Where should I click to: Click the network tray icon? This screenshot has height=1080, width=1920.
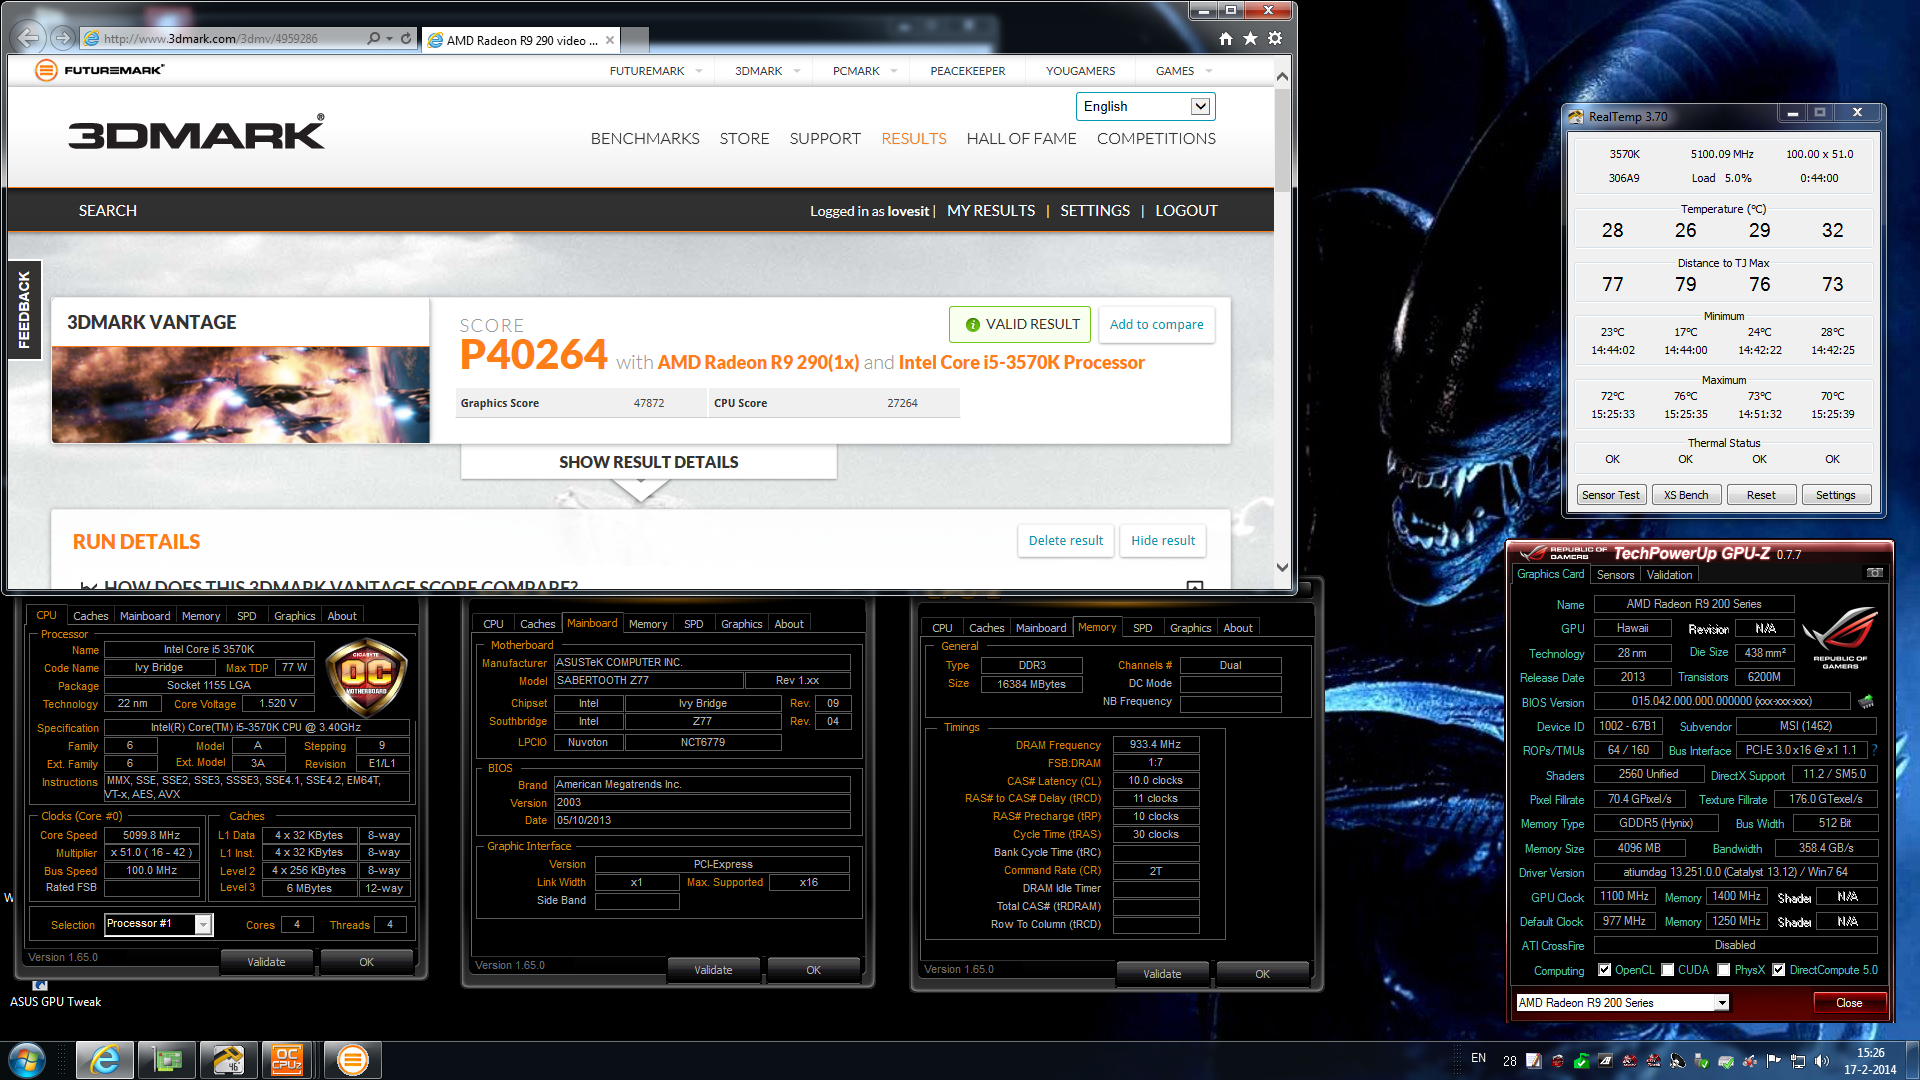click(x=1798, y=1061)
